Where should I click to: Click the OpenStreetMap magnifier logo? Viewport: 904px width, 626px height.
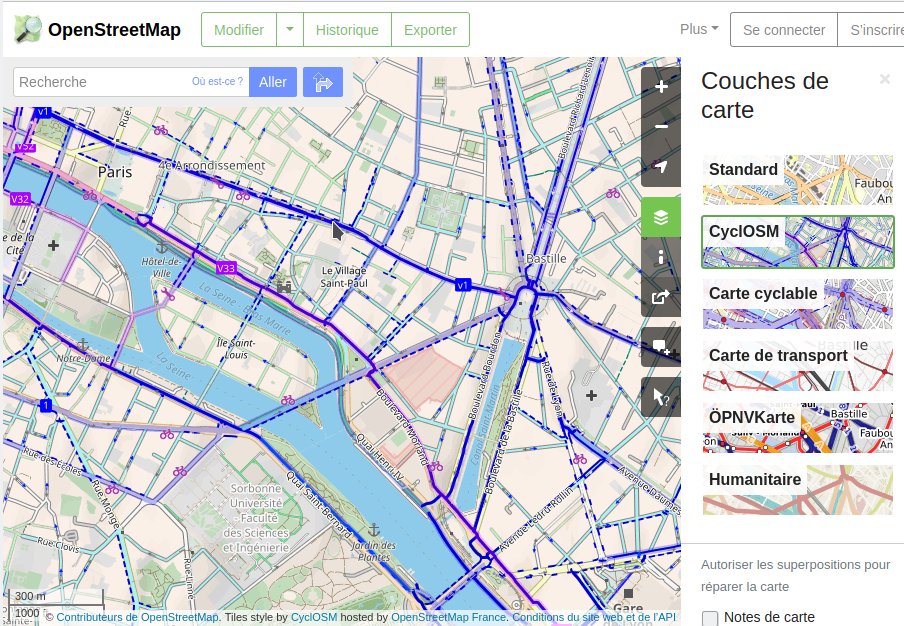28,29
